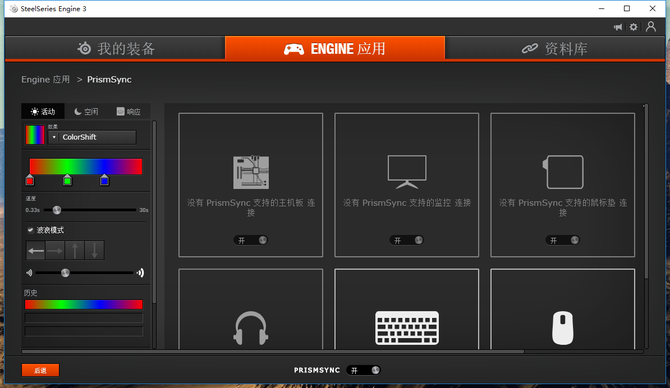This screenshot has height=388, width=670.
Task: Switch to the 我的装备 tab
Action: (x=115, y=48)
